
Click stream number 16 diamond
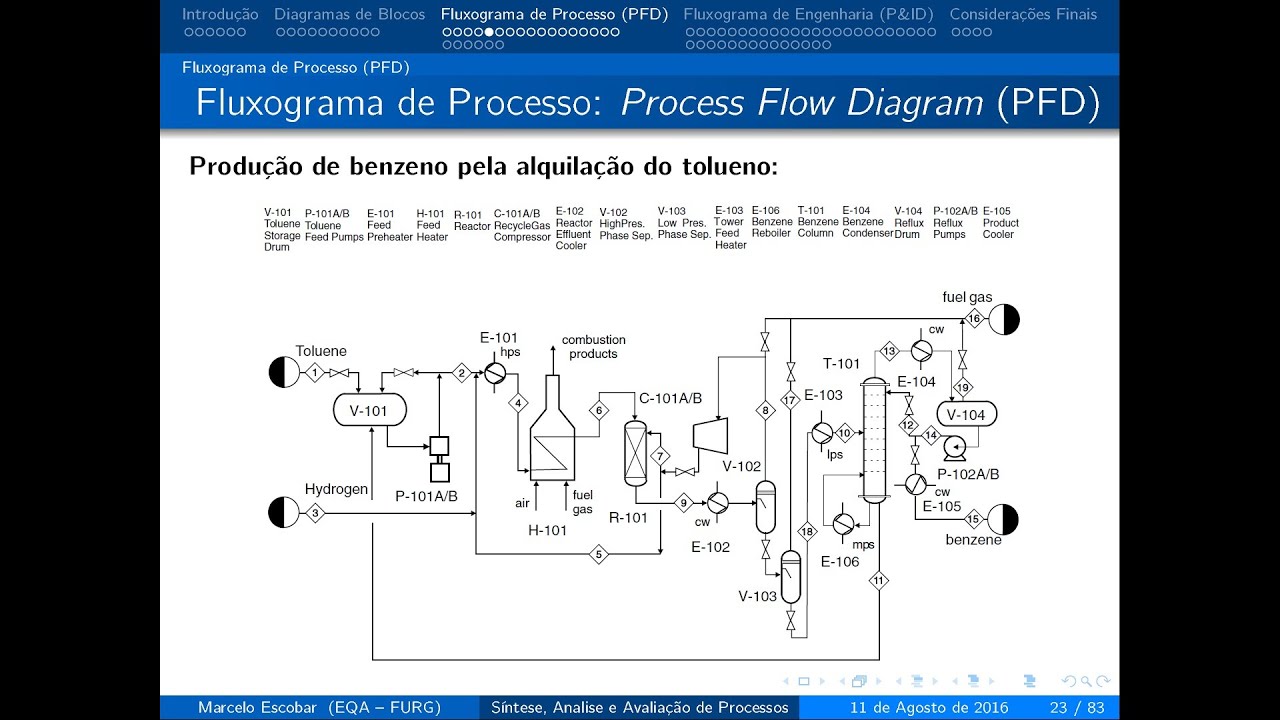coord(974,319)
